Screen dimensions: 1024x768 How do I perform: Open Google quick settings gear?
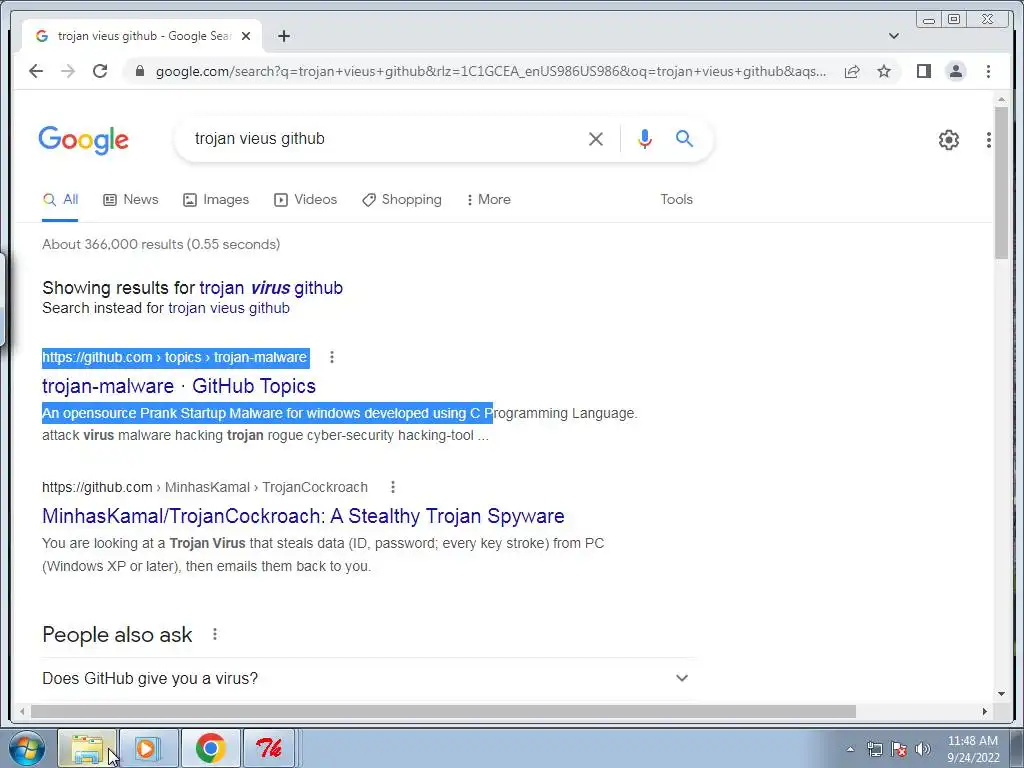(x=948, y=139)
